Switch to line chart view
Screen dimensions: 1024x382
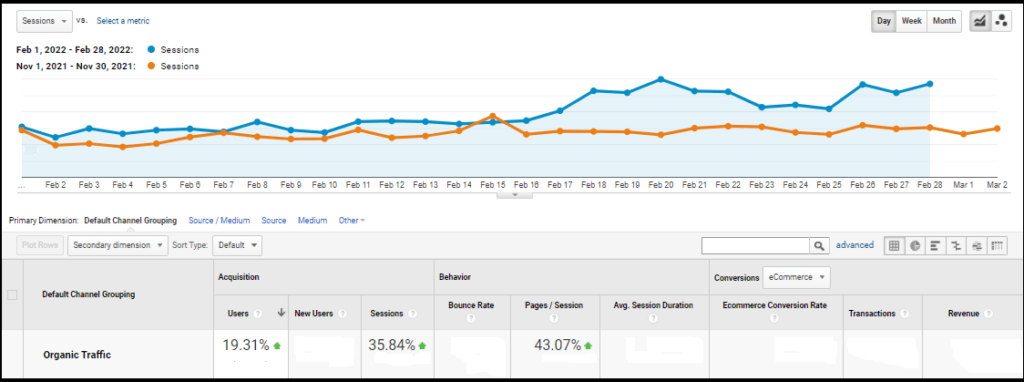(x=980, y=21)
